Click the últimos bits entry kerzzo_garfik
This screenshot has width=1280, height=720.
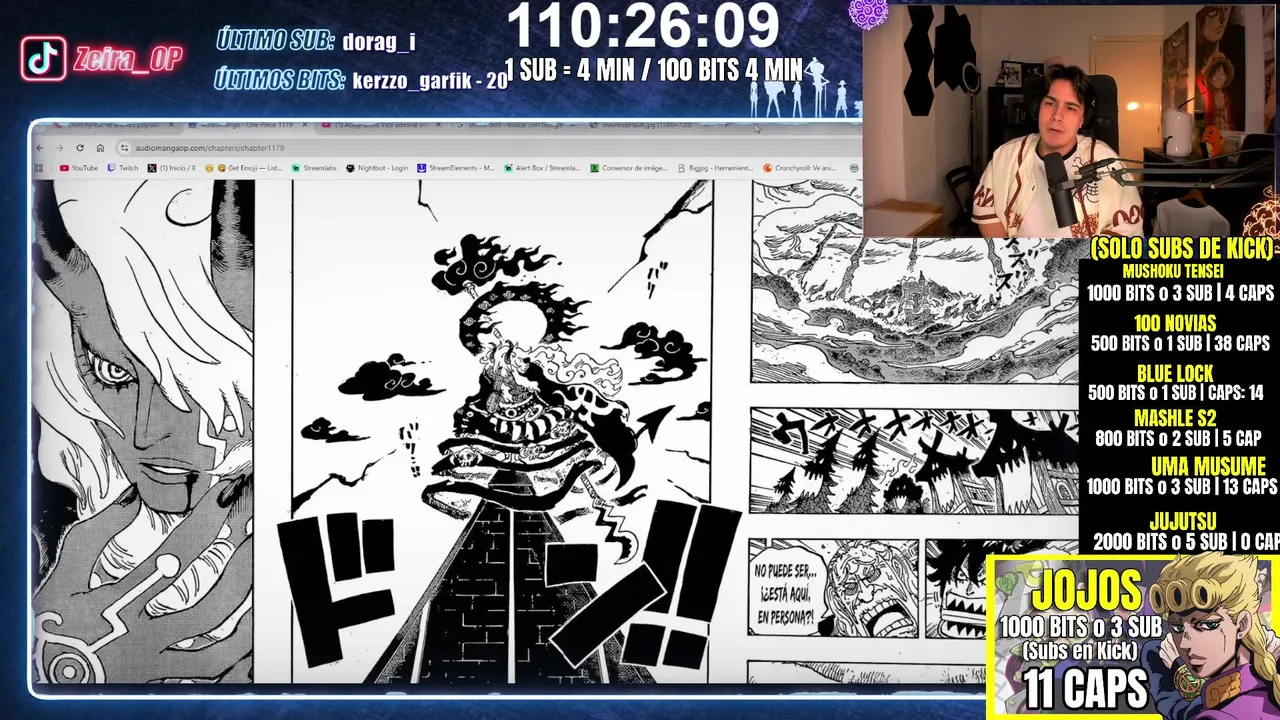click(x=430, y=81)
